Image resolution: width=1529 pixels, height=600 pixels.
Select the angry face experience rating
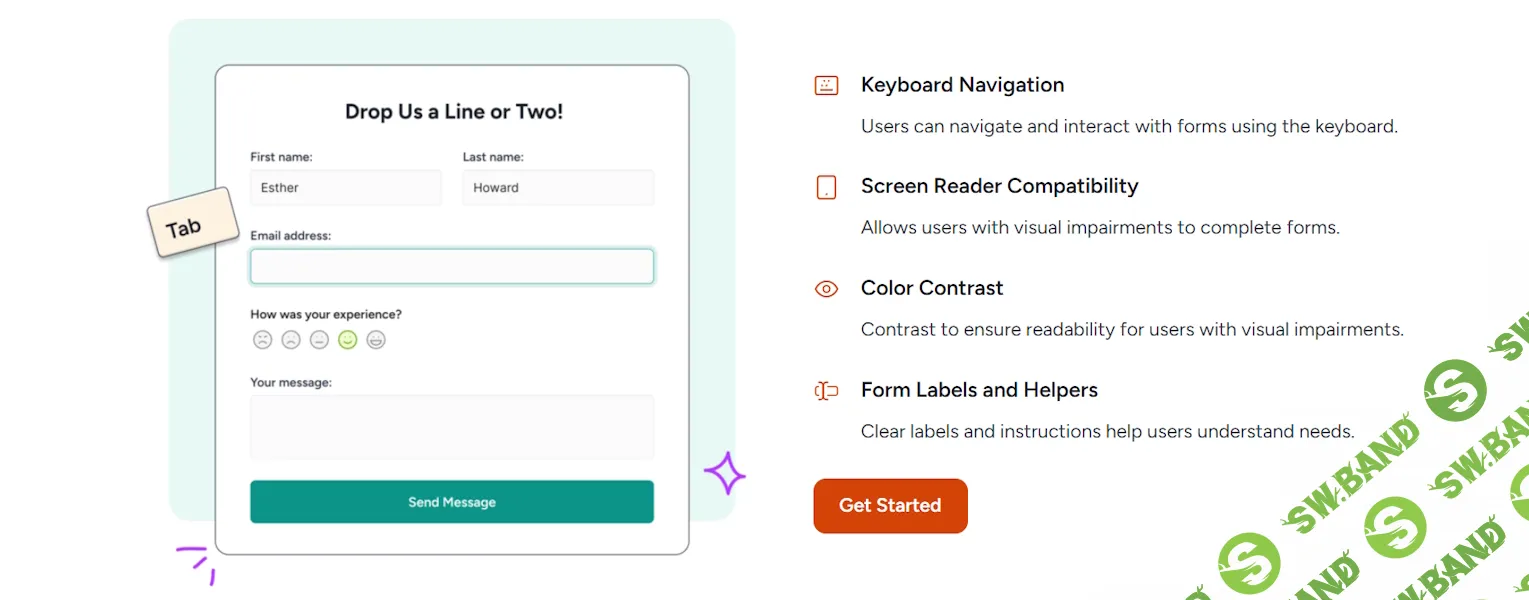[x=262, y=340]
